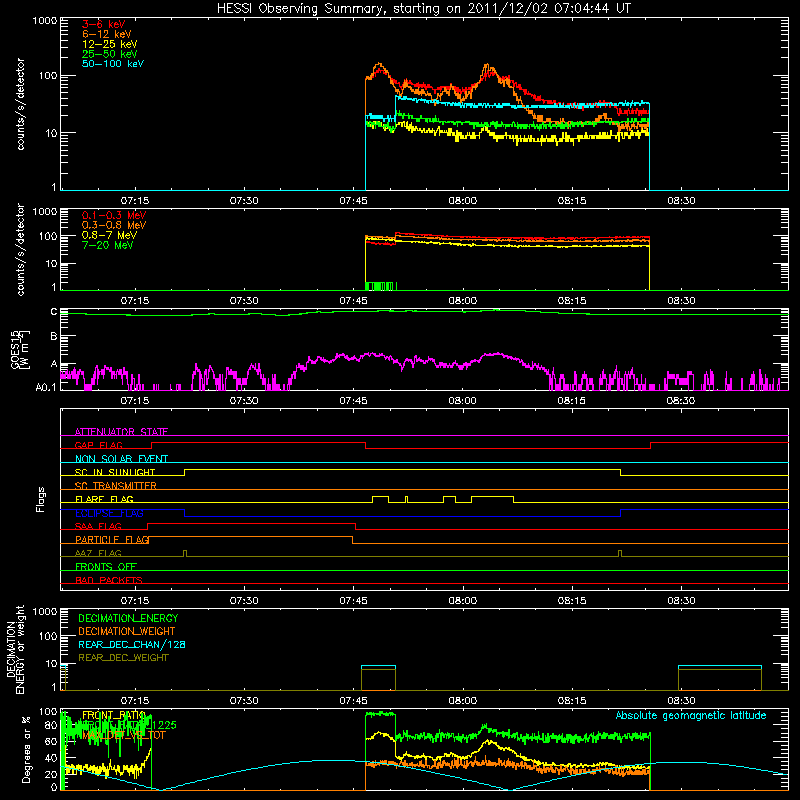
Task: Select the cyan 50-100 keV legend label
Action: (x=113, y=64)
